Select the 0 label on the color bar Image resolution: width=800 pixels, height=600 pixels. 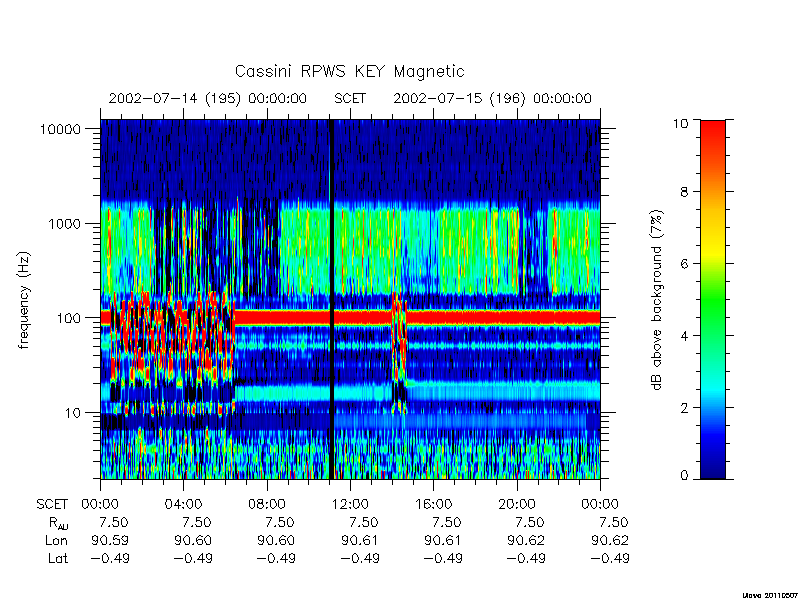685,476
